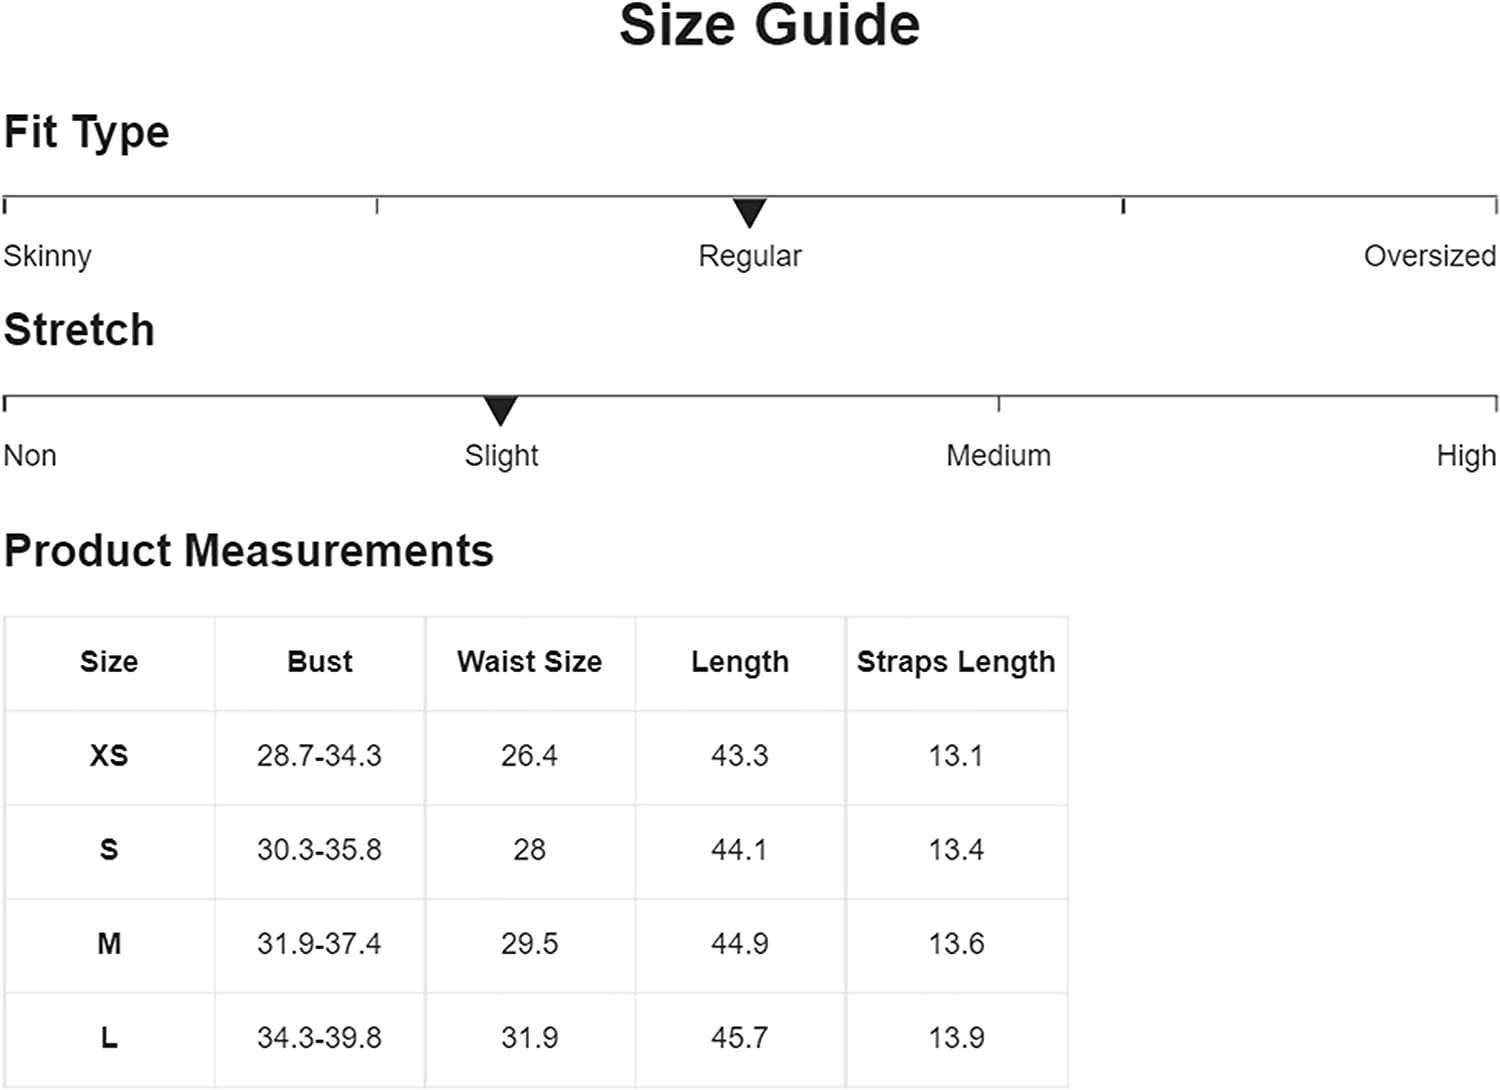Click the Waist Size column header
Screen dimensions: 1500x1090
tap(529, 662)
